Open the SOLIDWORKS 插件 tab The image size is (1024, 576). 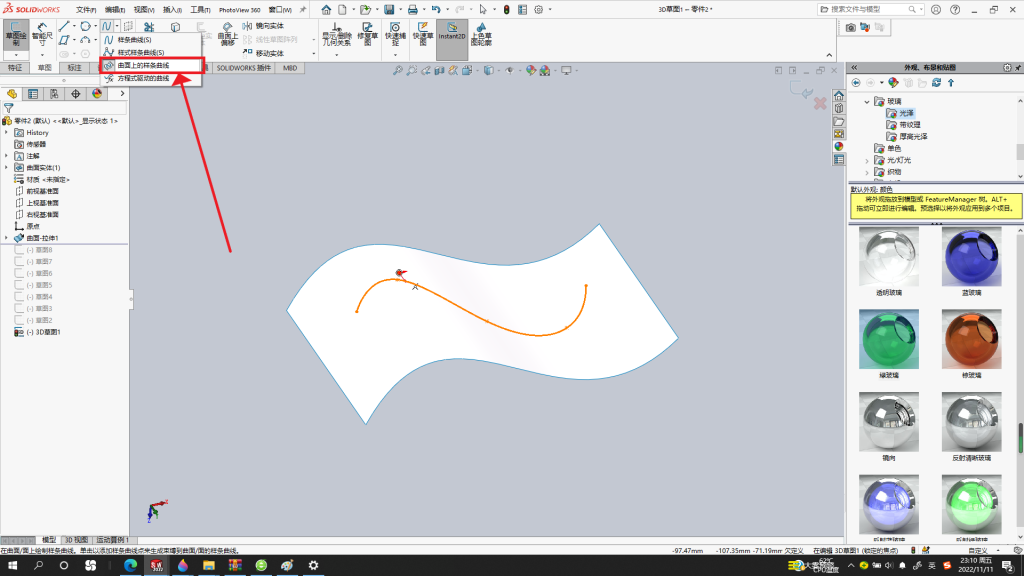coord(244,68)
